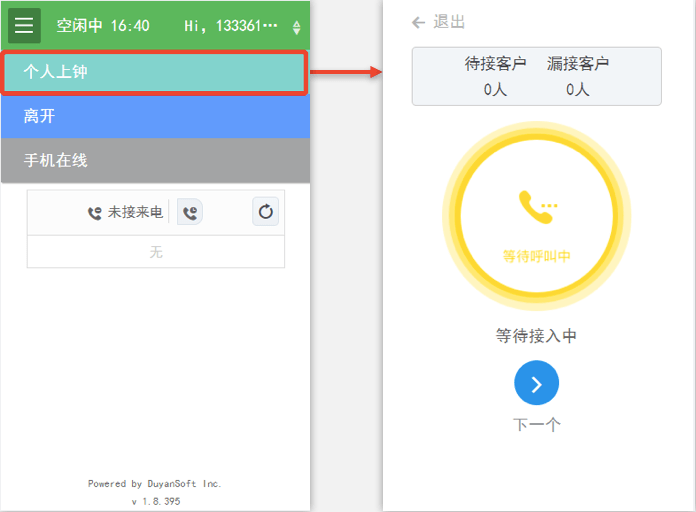Image resolution: width=696 pixels, height=512 pixels.
Task: Choose the 离开 status option
Action: 155,116
